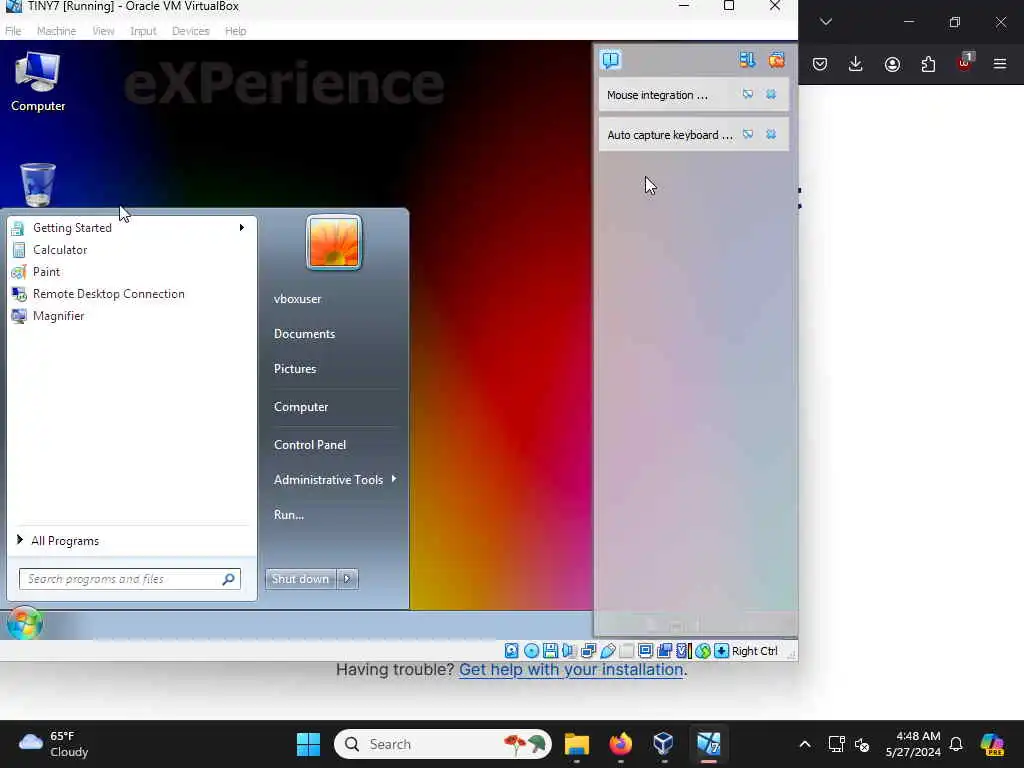Viewport: 1024px width, 768px height.
Task: Dismiss the Mouse integration notification
Action: coord(771,95)
